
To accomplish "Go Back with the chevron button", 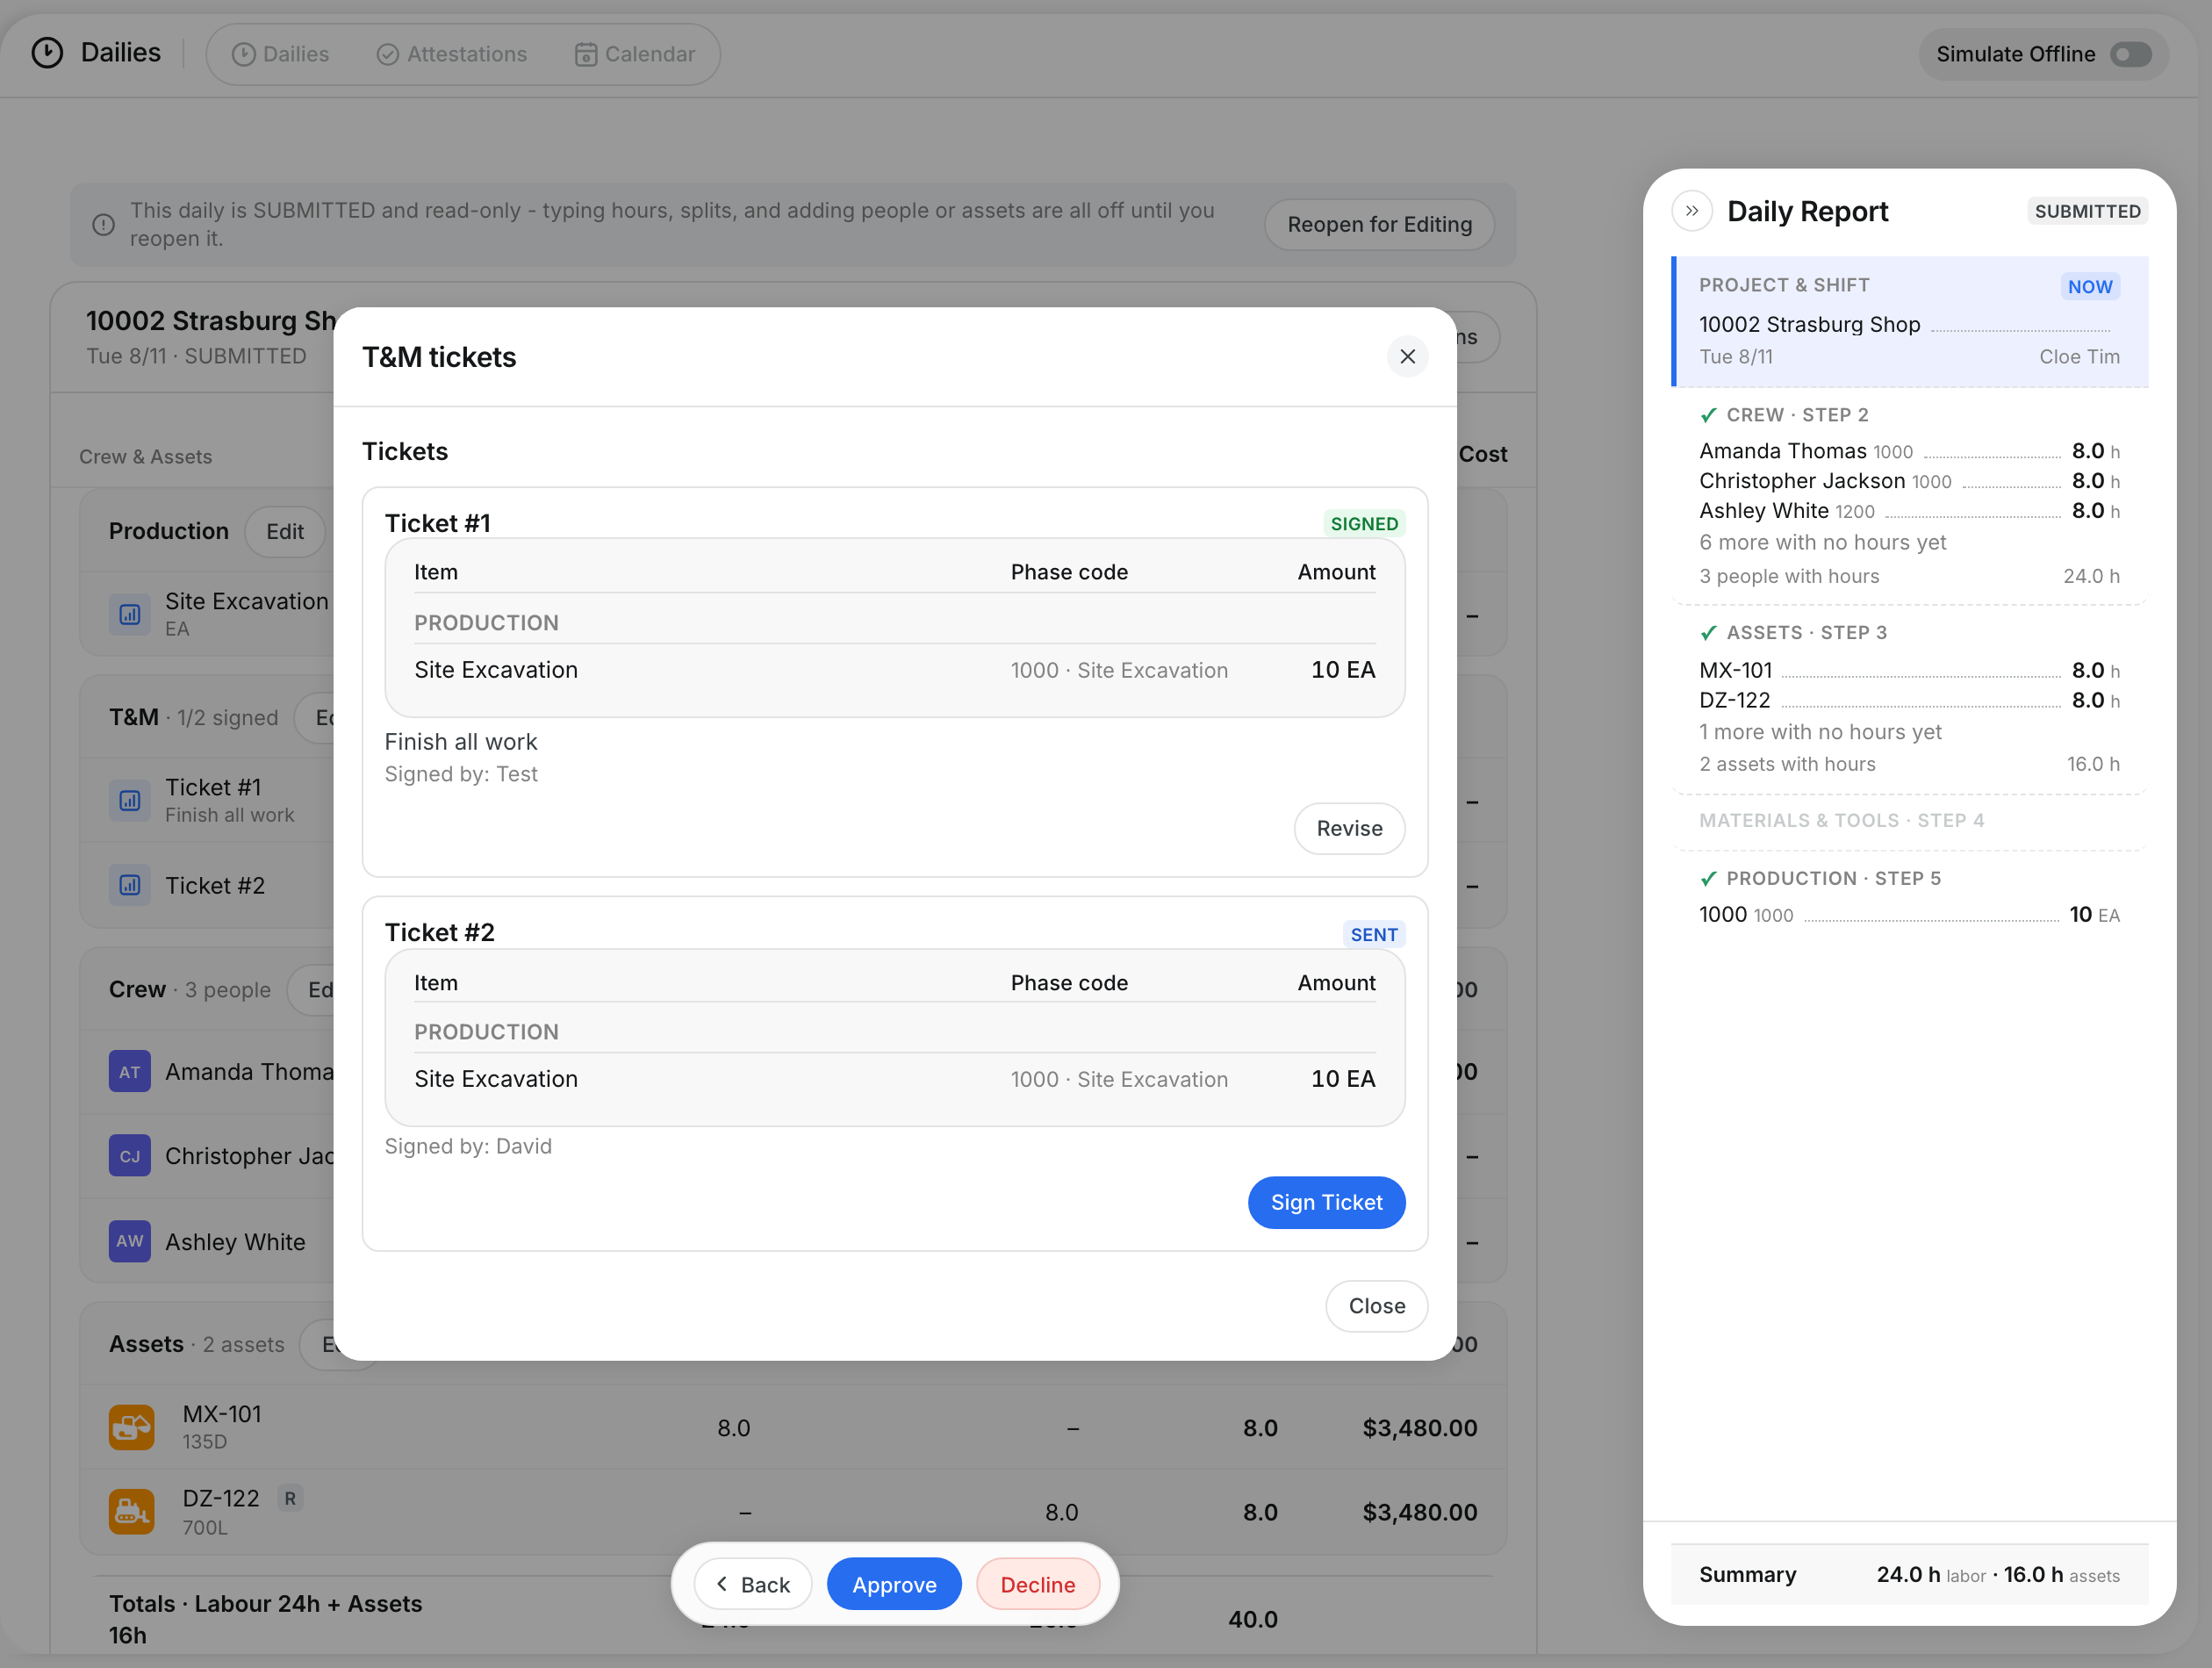I will [x=753, y=1584].
